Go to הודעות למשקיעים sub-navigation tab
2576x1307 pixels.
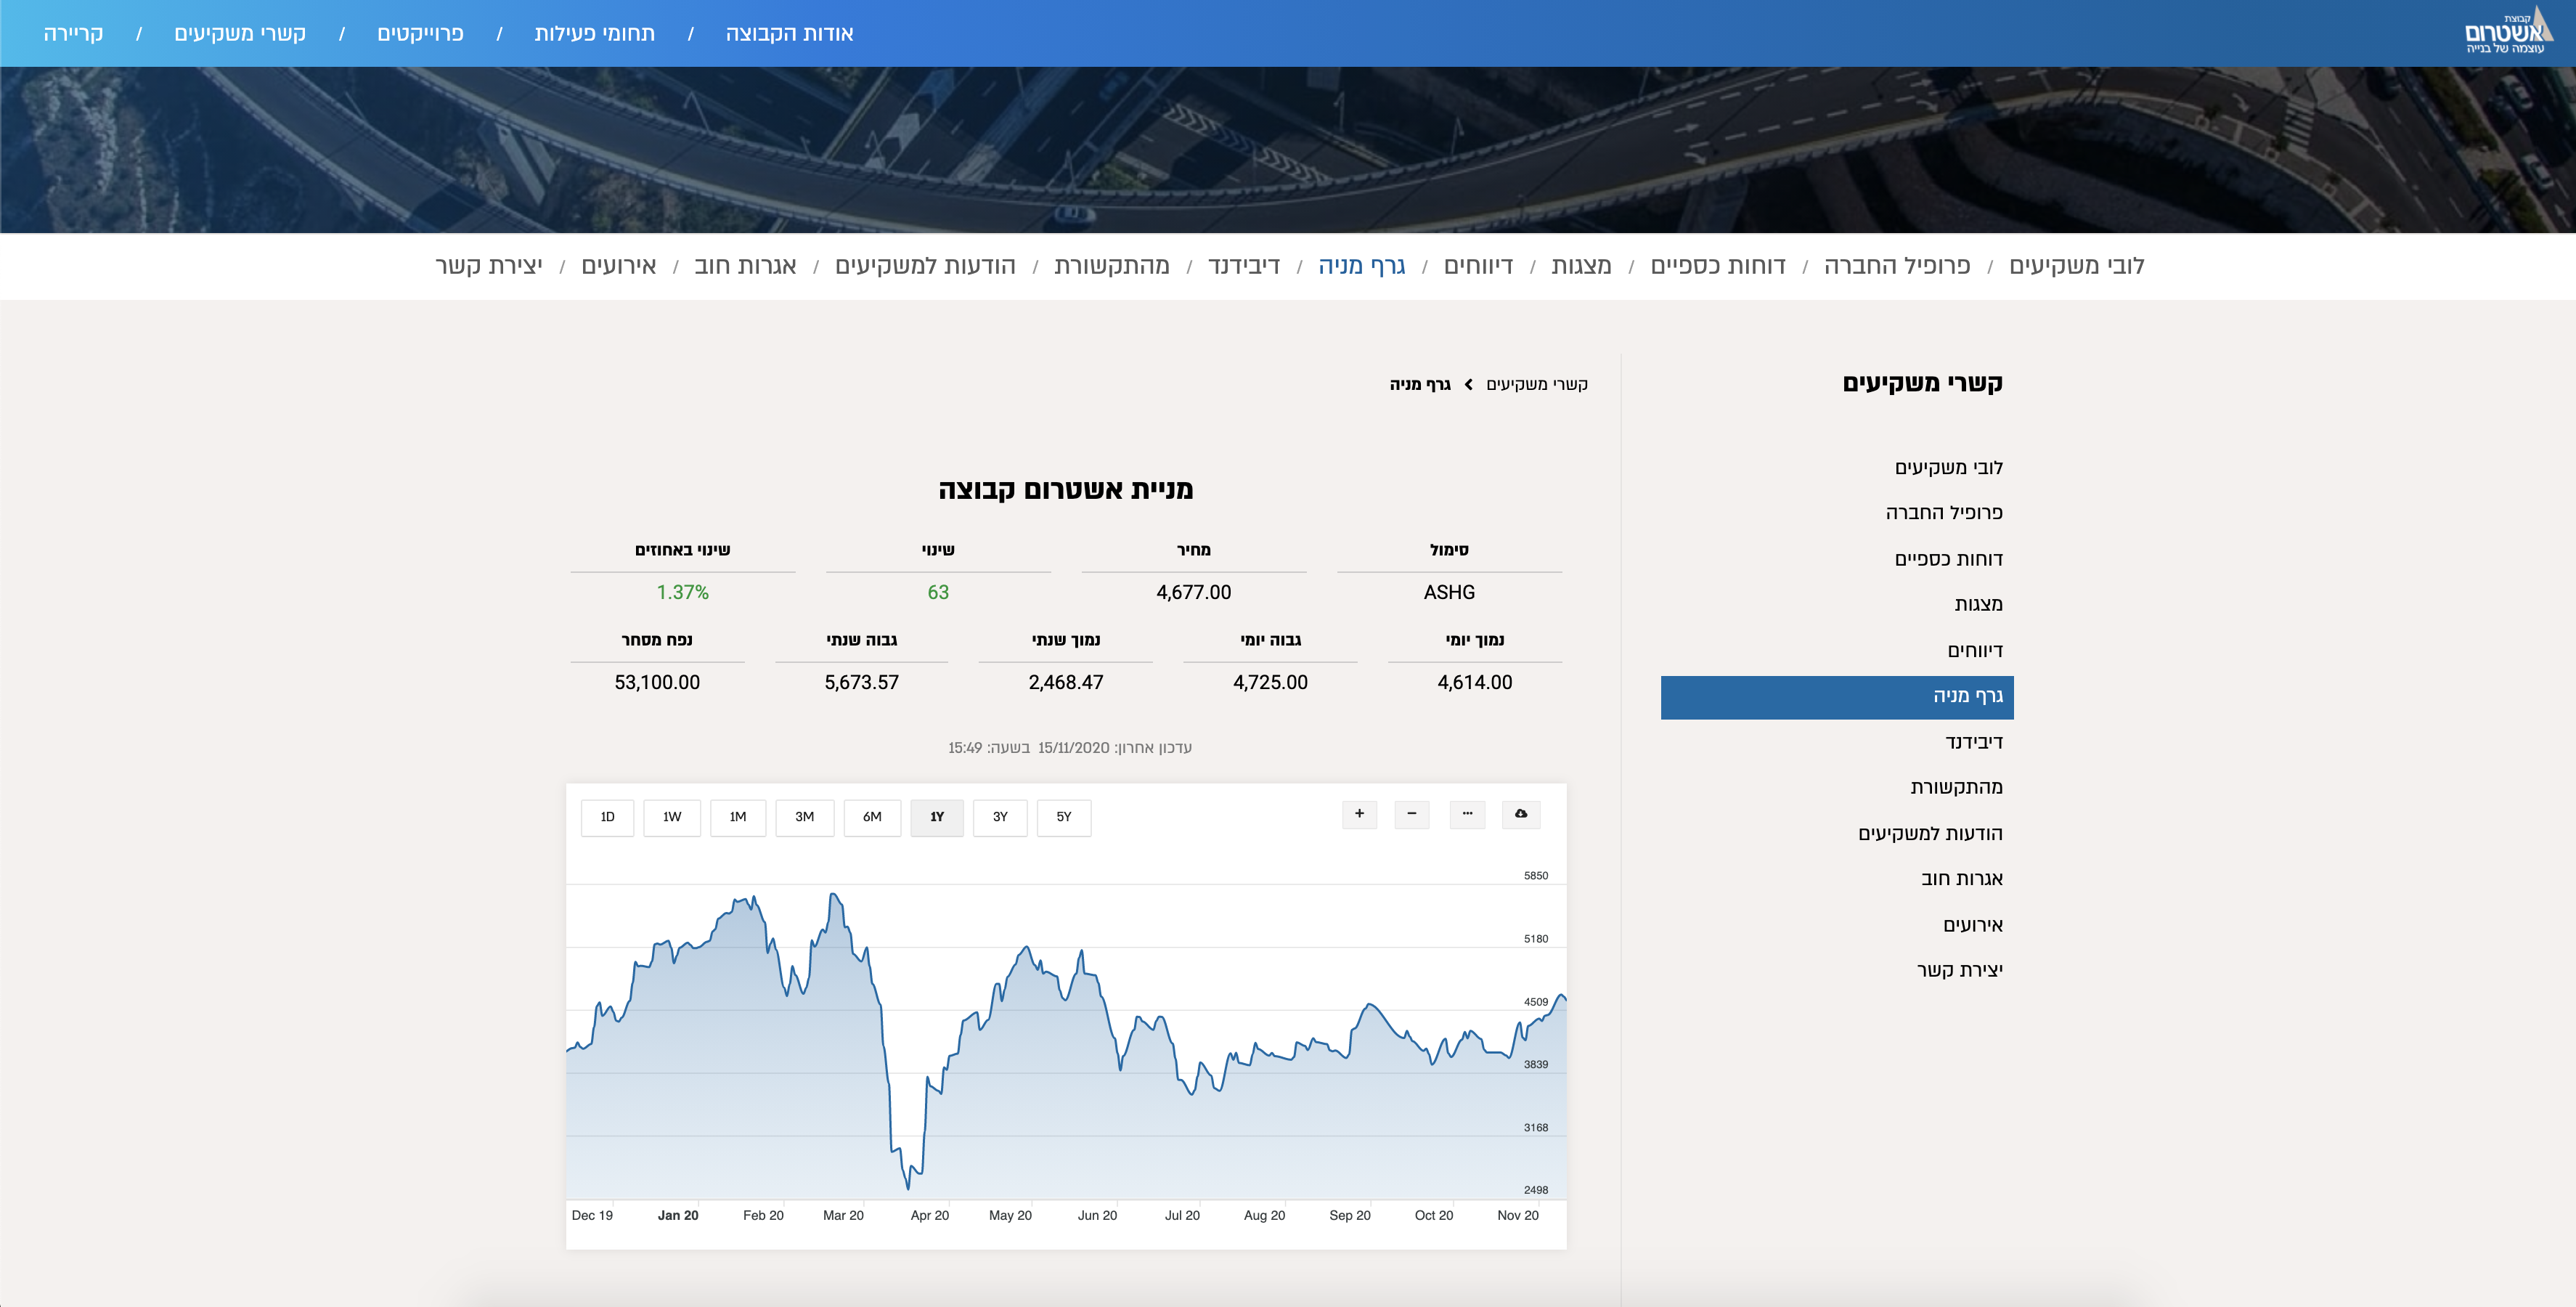tap(925, 266)
